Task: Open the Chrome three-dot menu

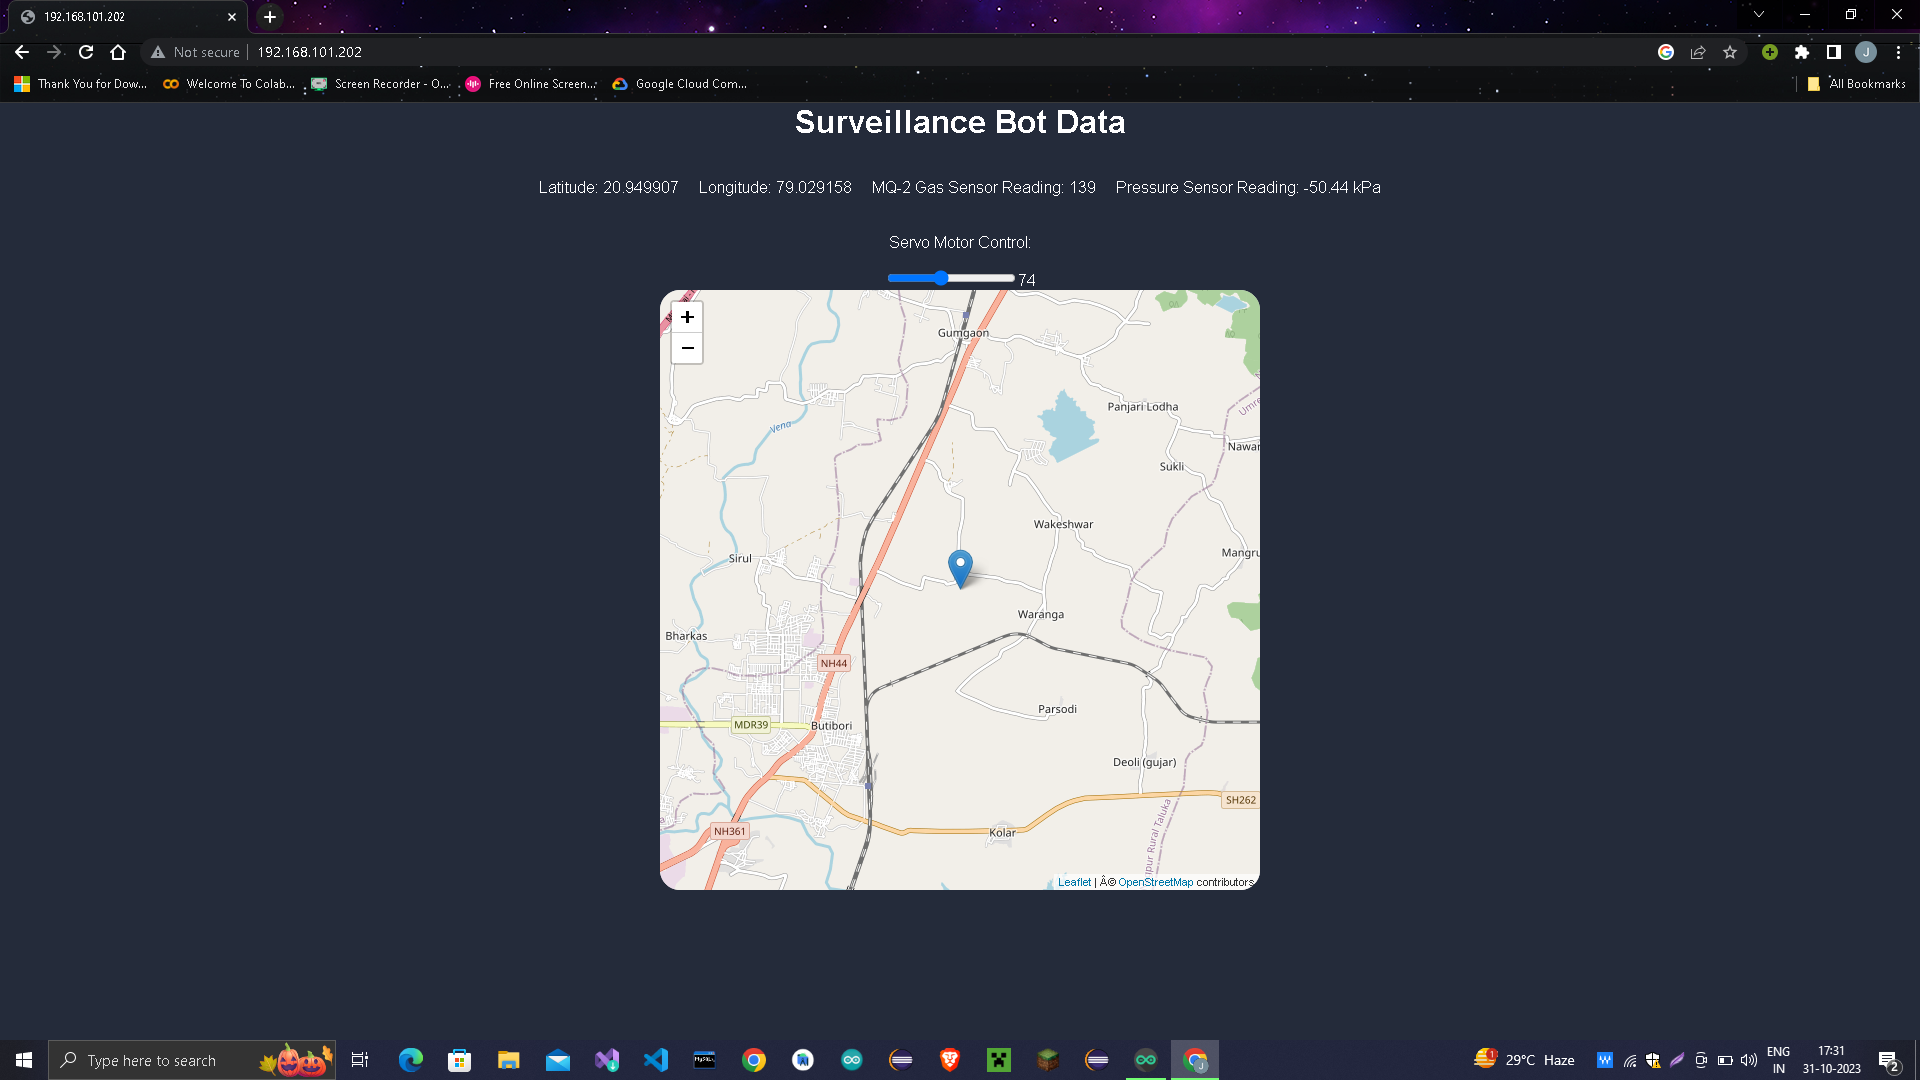Action: 1899,52
